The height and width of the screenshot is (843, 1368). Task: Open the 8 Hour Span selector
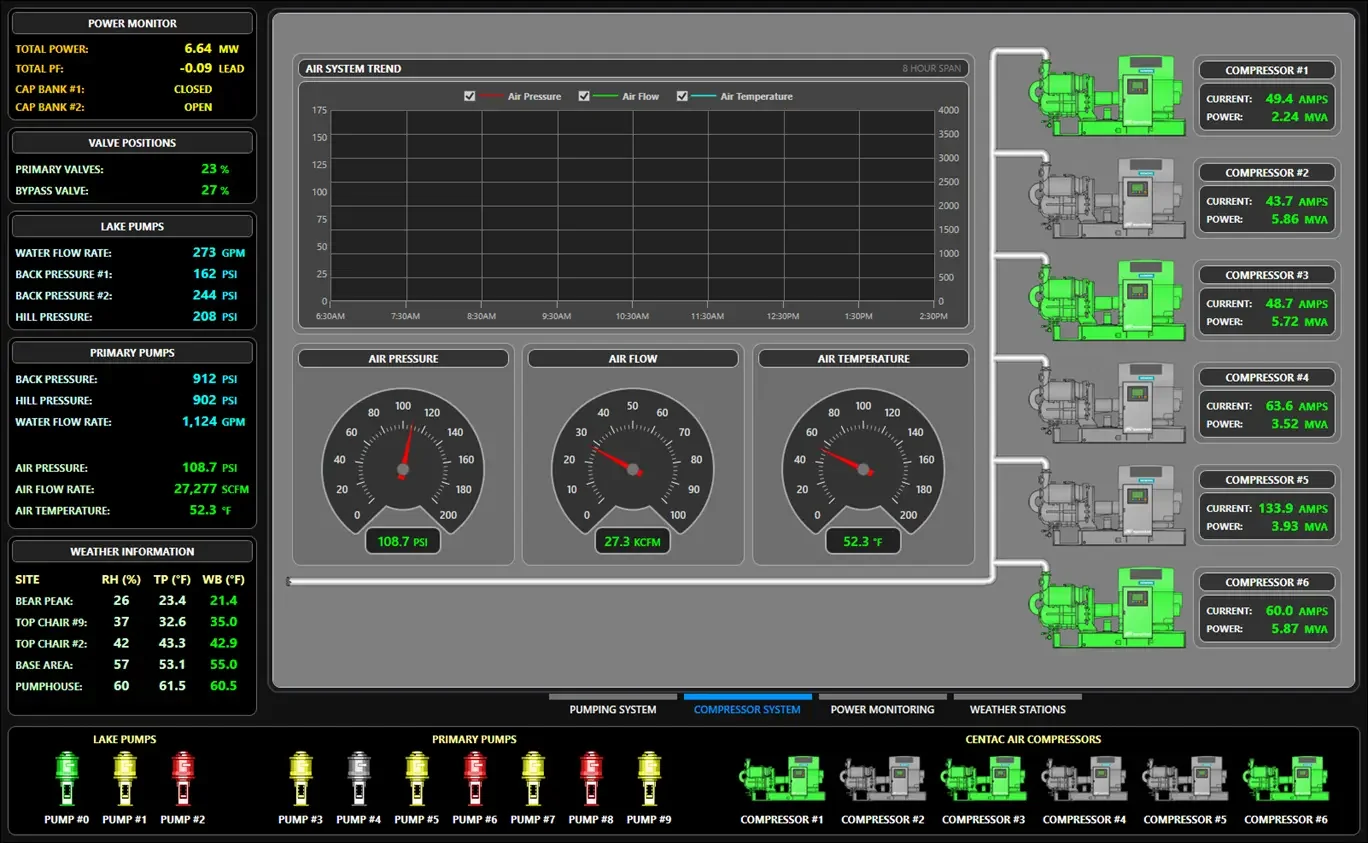coord(931,68)
